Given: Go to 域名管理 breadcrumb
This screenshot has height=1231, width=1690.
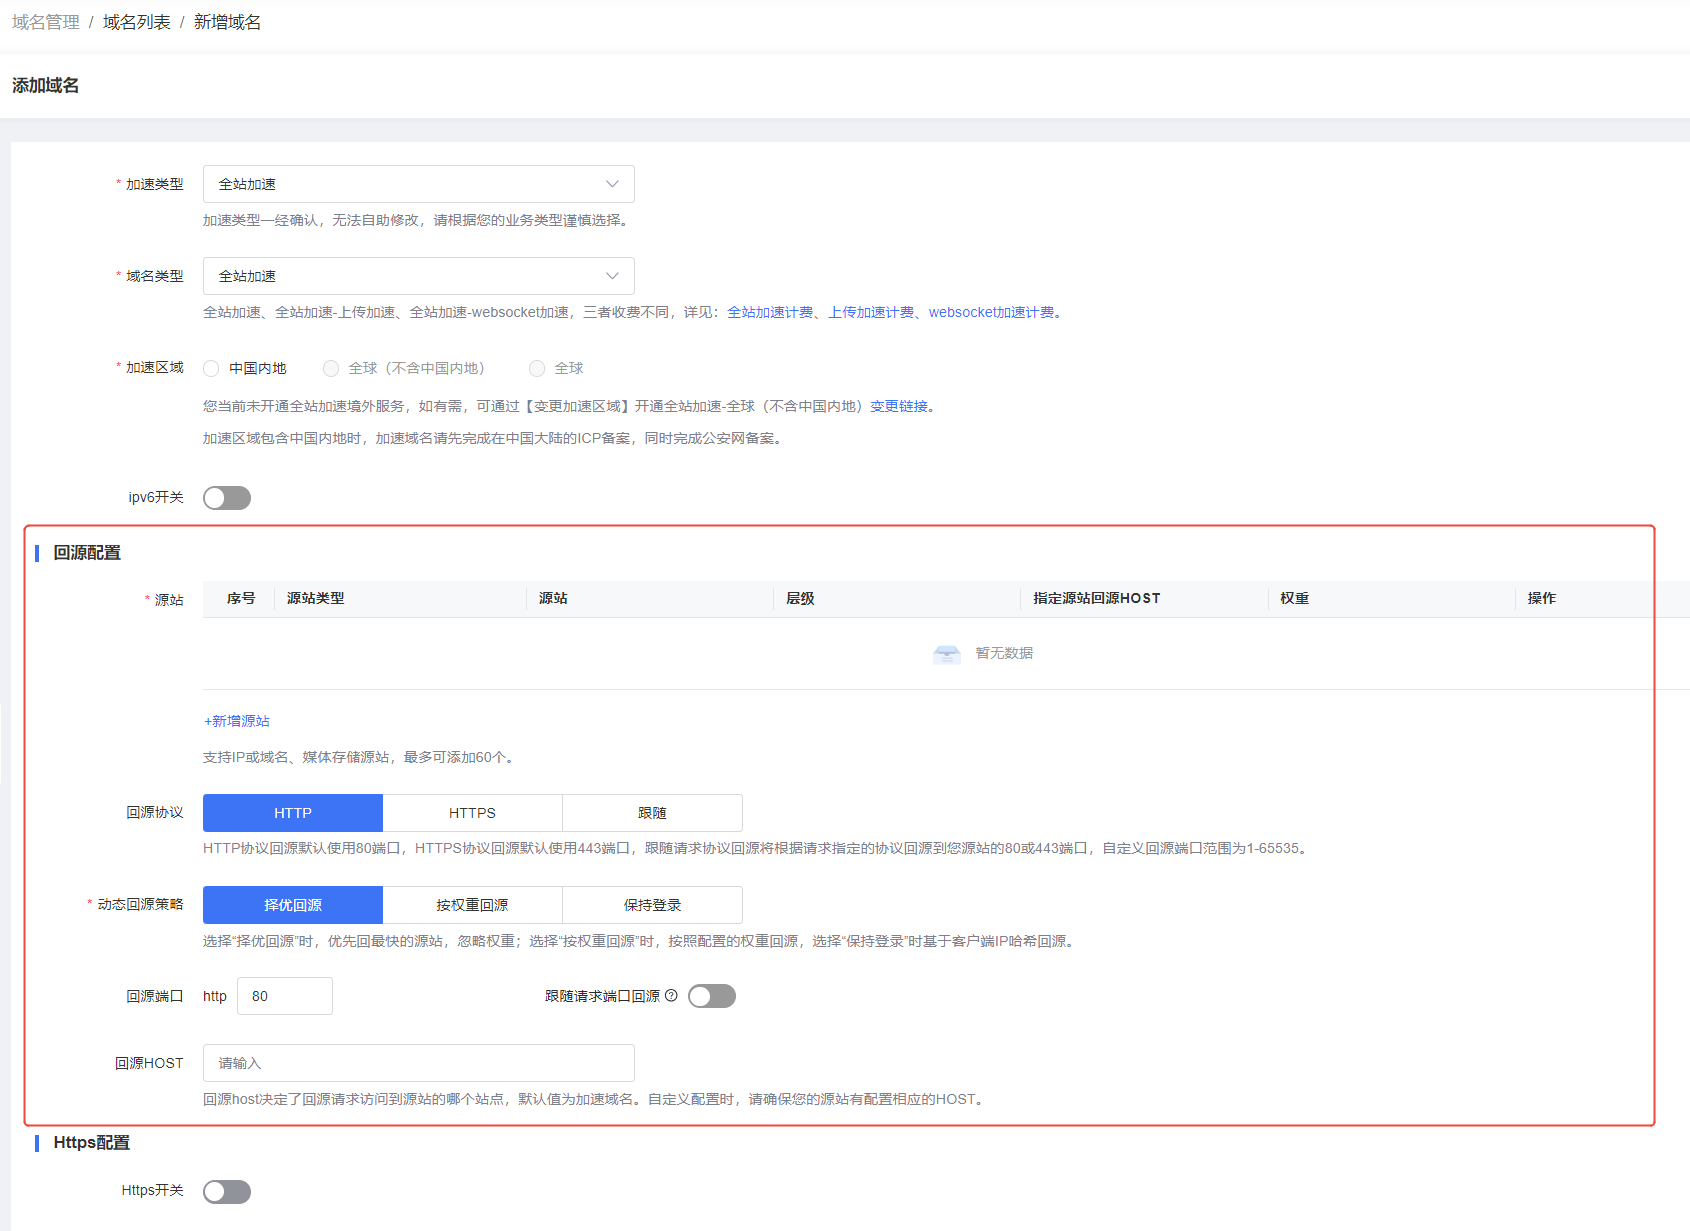Looking at the screenshot, I should pyautogui.click(x=46, y=22).
